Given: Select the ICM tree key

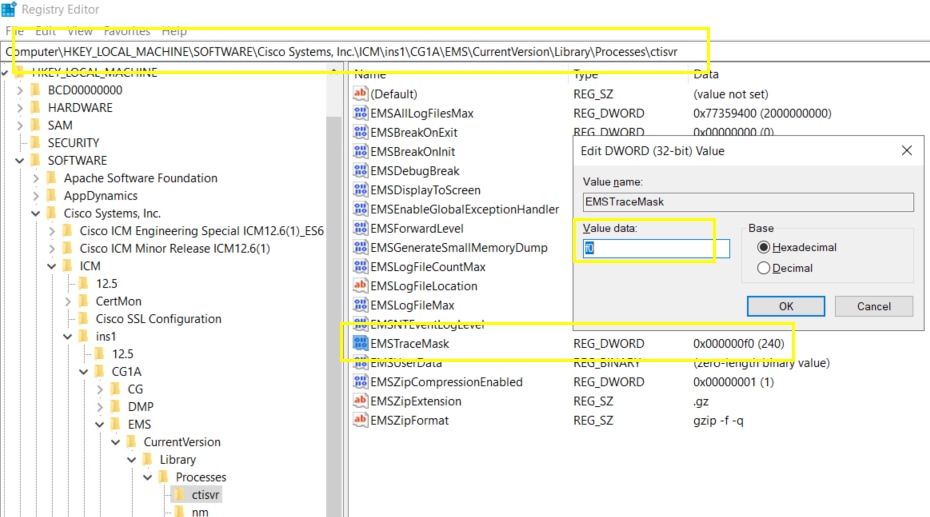Looking at the screenshot, I should [90, 266].
